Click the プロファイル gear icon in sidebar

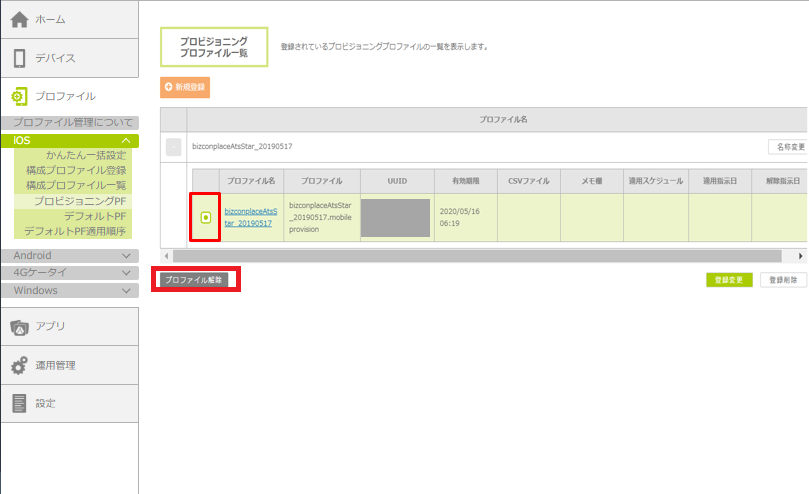[19, 96]
